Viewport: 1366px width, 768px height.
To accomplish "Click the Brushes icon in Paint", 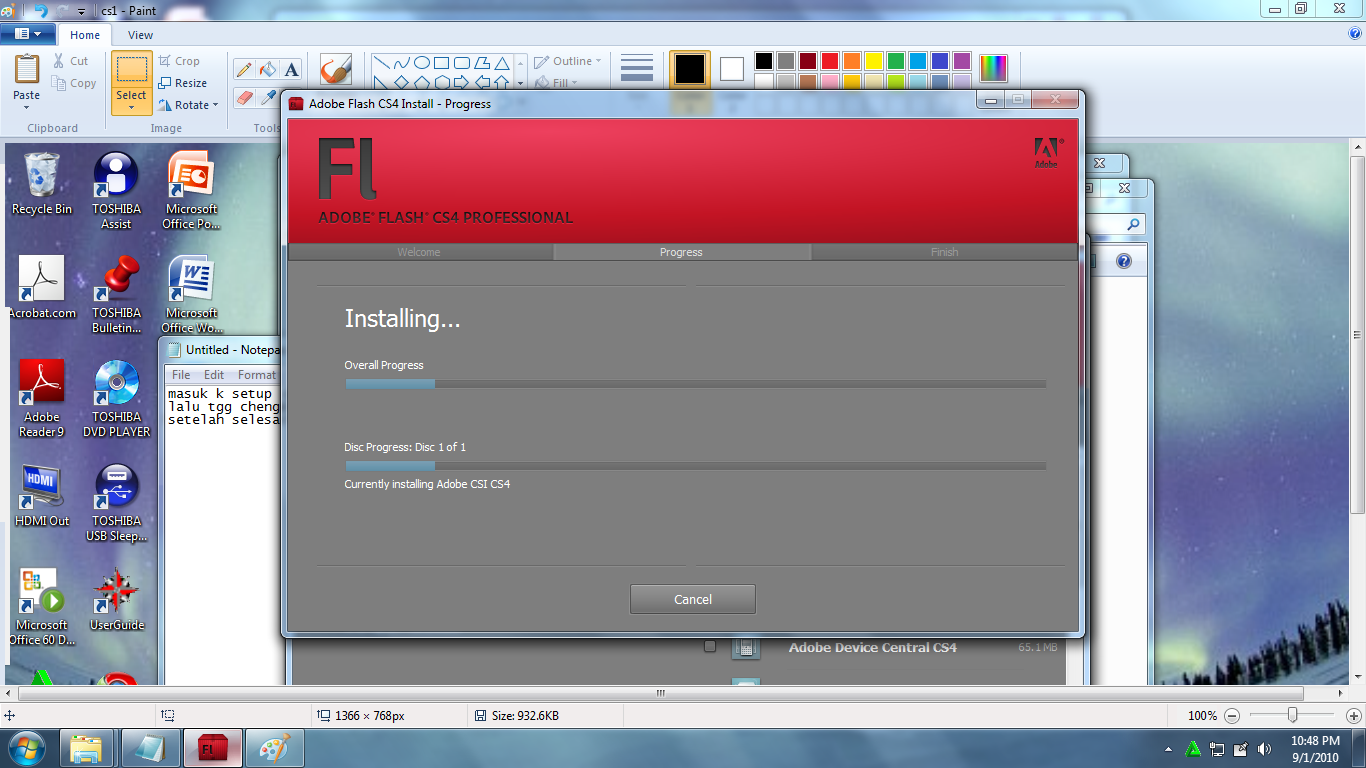I will point(334,68).
